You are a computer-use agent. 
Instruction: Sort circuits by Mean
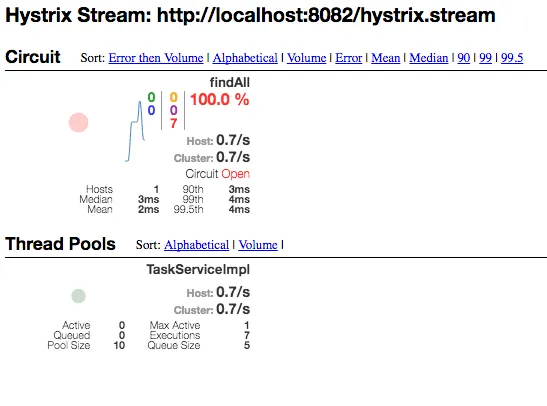point(385,58)
